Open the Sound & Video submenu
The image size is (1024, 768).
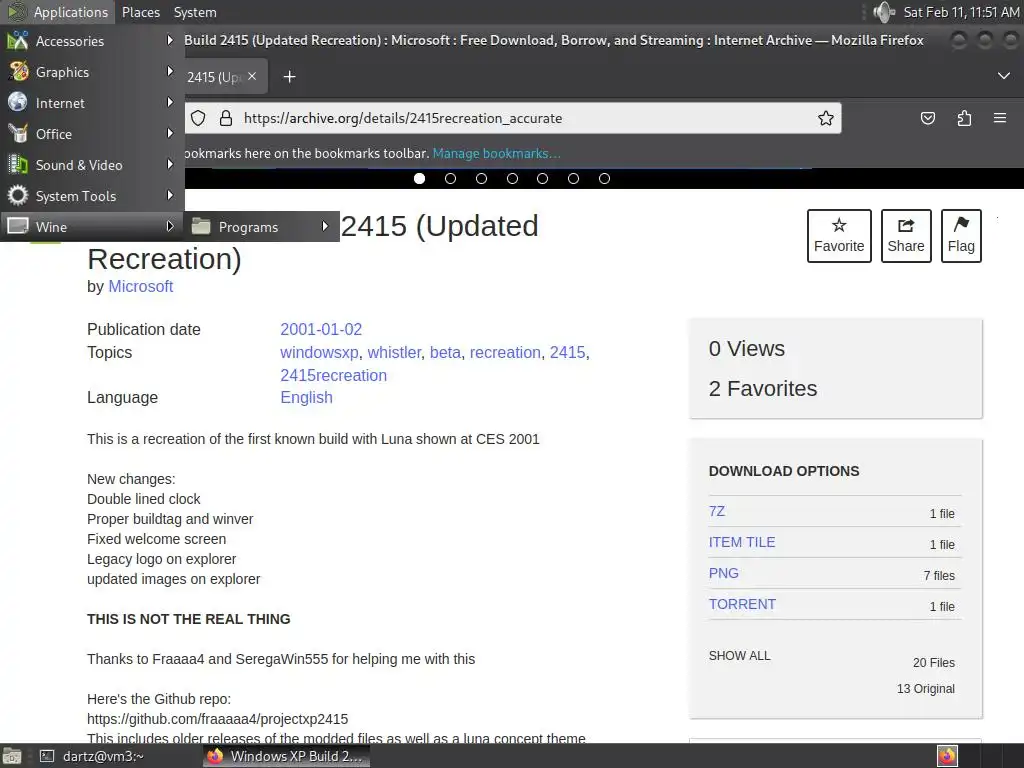(92, 165)
